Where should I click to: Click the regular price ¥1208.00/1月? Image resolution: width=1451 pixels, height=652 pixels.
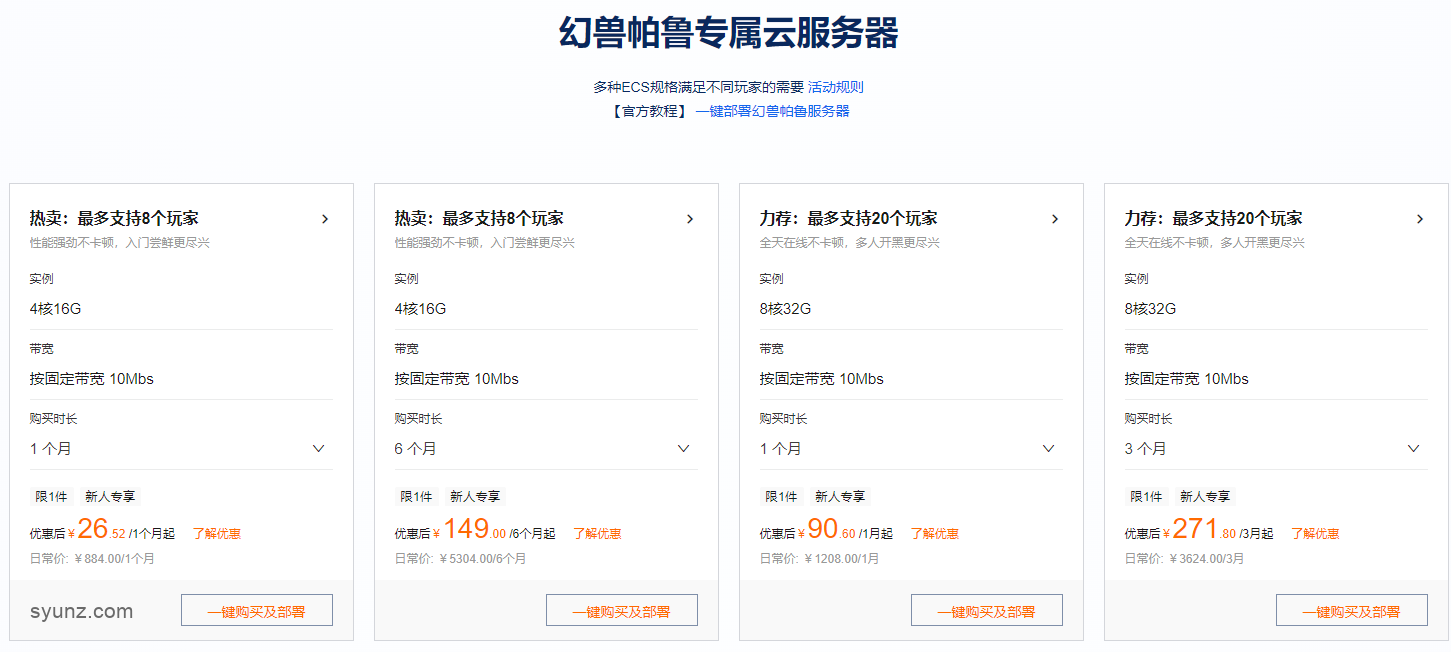coord(842,559)
